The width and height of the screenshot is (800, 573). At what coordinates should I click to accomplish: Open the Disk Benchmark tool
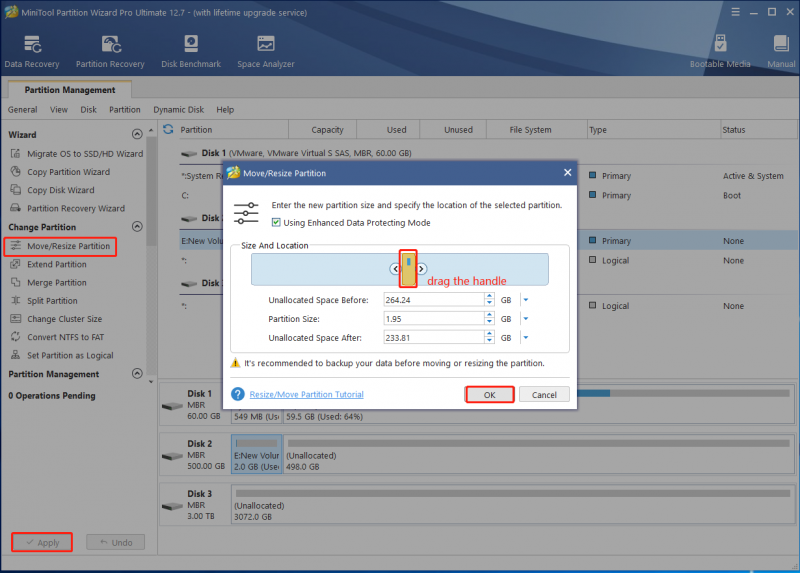click(x=191, y=52)
